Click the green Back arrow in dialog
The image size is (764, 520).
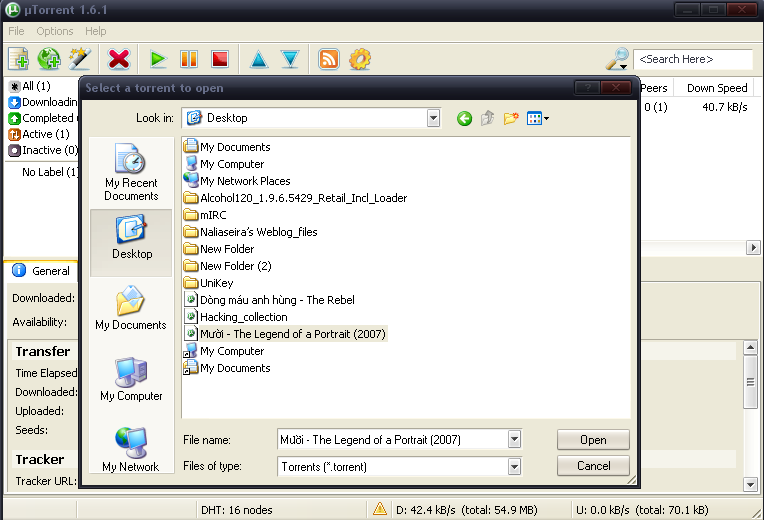[x=464, y=118]
